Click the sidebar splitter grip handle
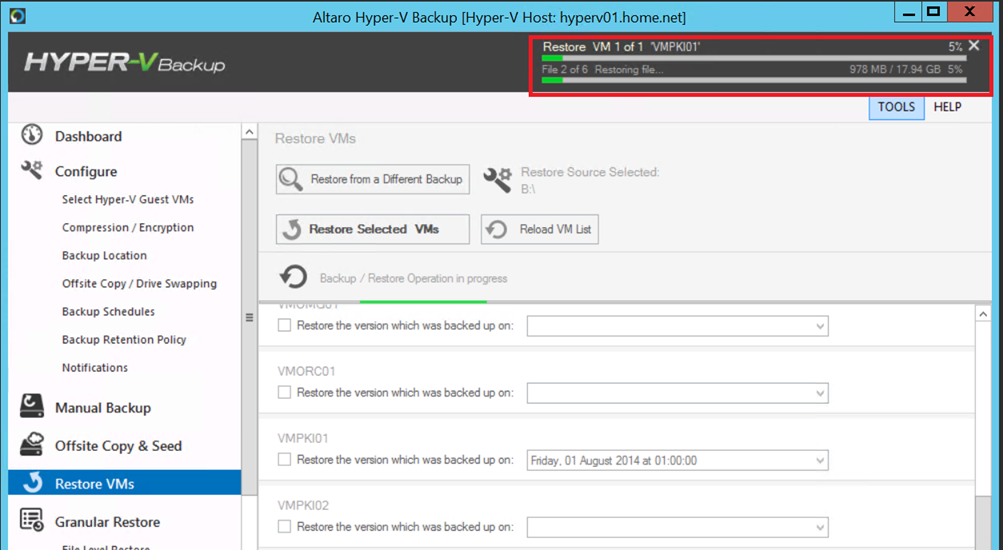1003x550 pixels. [x=249, y=318]
